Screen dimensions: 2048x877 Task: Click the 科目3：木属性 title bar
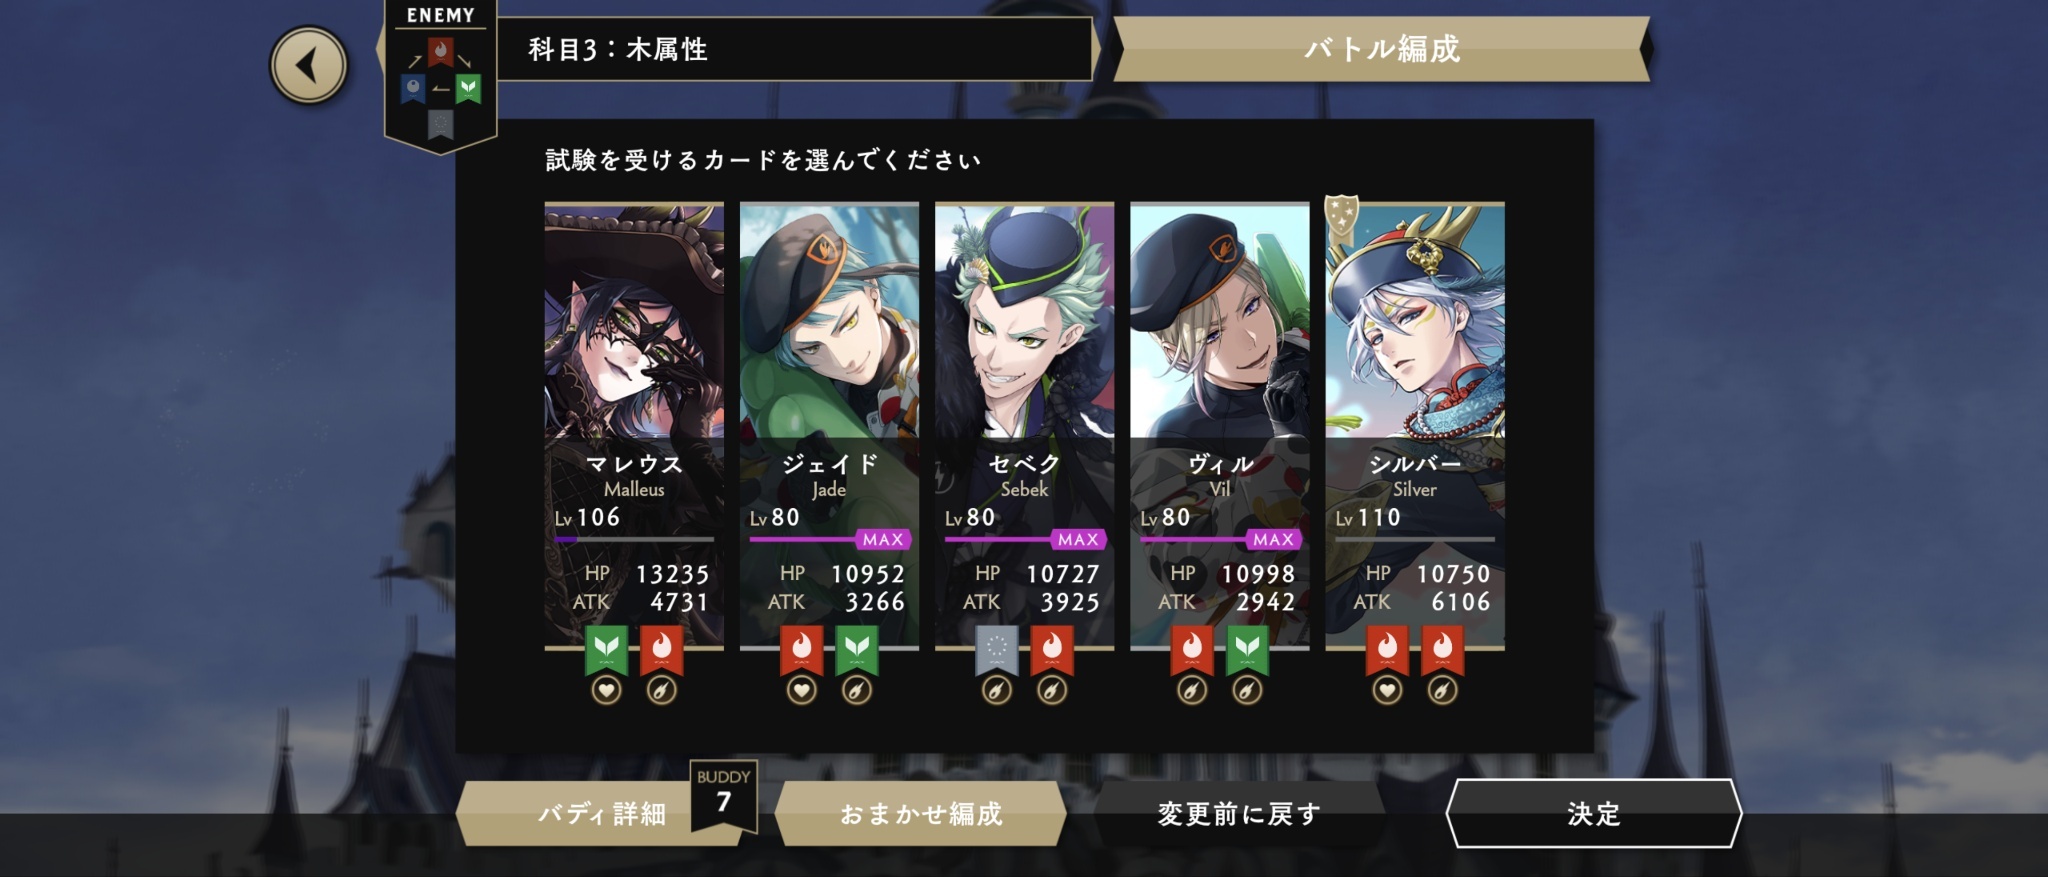[x=795, y=49]
